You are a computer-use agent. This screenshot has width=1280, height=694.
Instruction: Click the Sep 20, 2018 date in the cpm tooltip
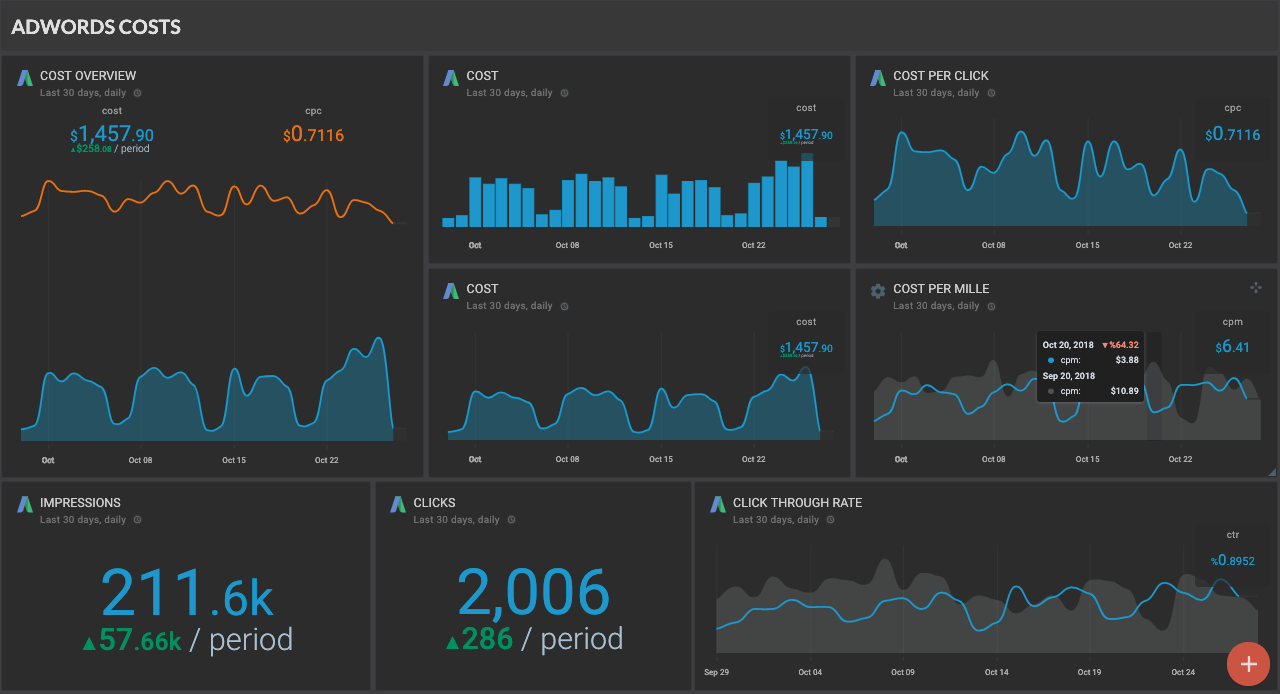1068,376
